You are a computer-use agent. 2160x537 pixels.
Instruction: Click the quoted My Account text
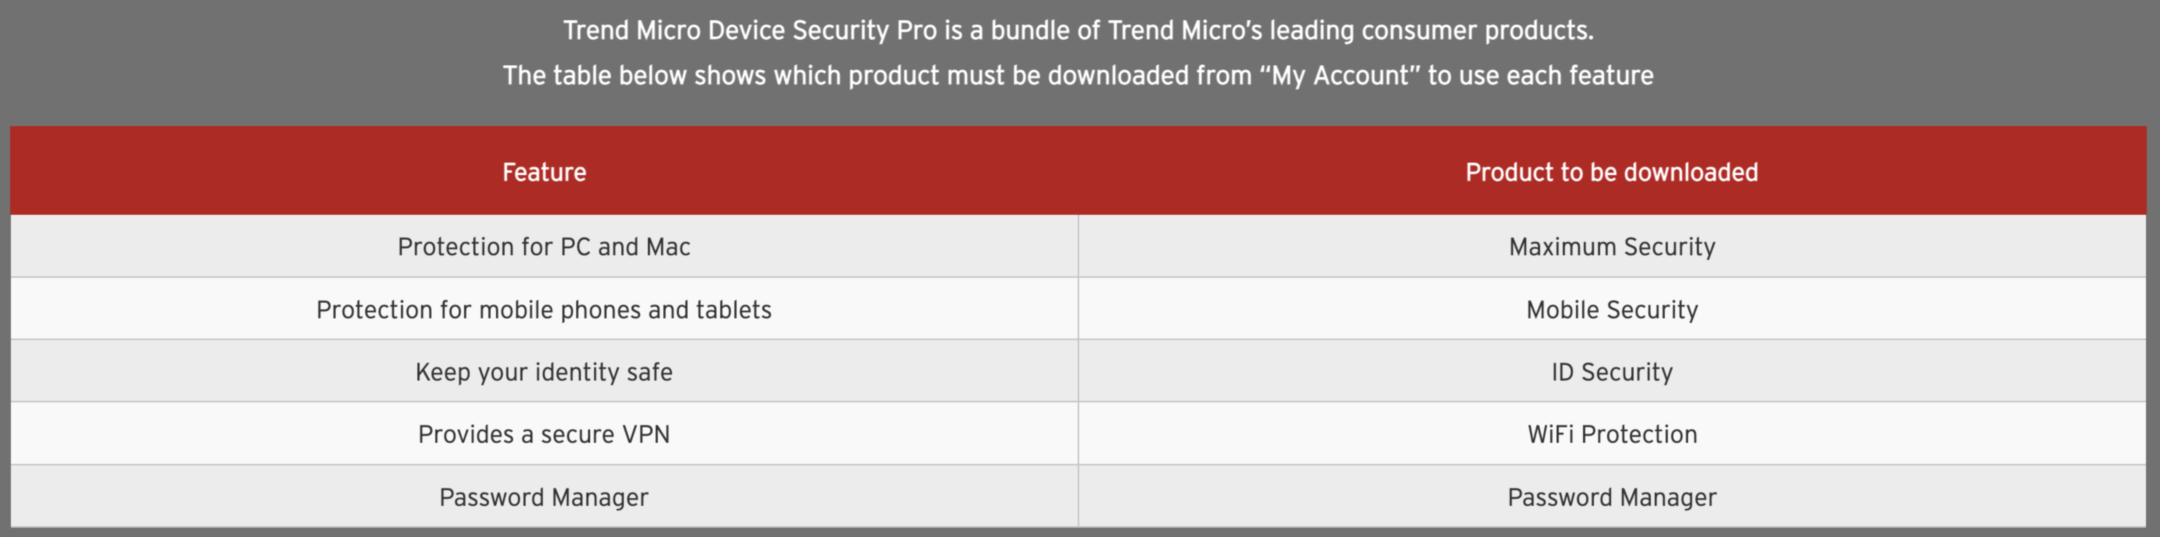coord(1340,76)
